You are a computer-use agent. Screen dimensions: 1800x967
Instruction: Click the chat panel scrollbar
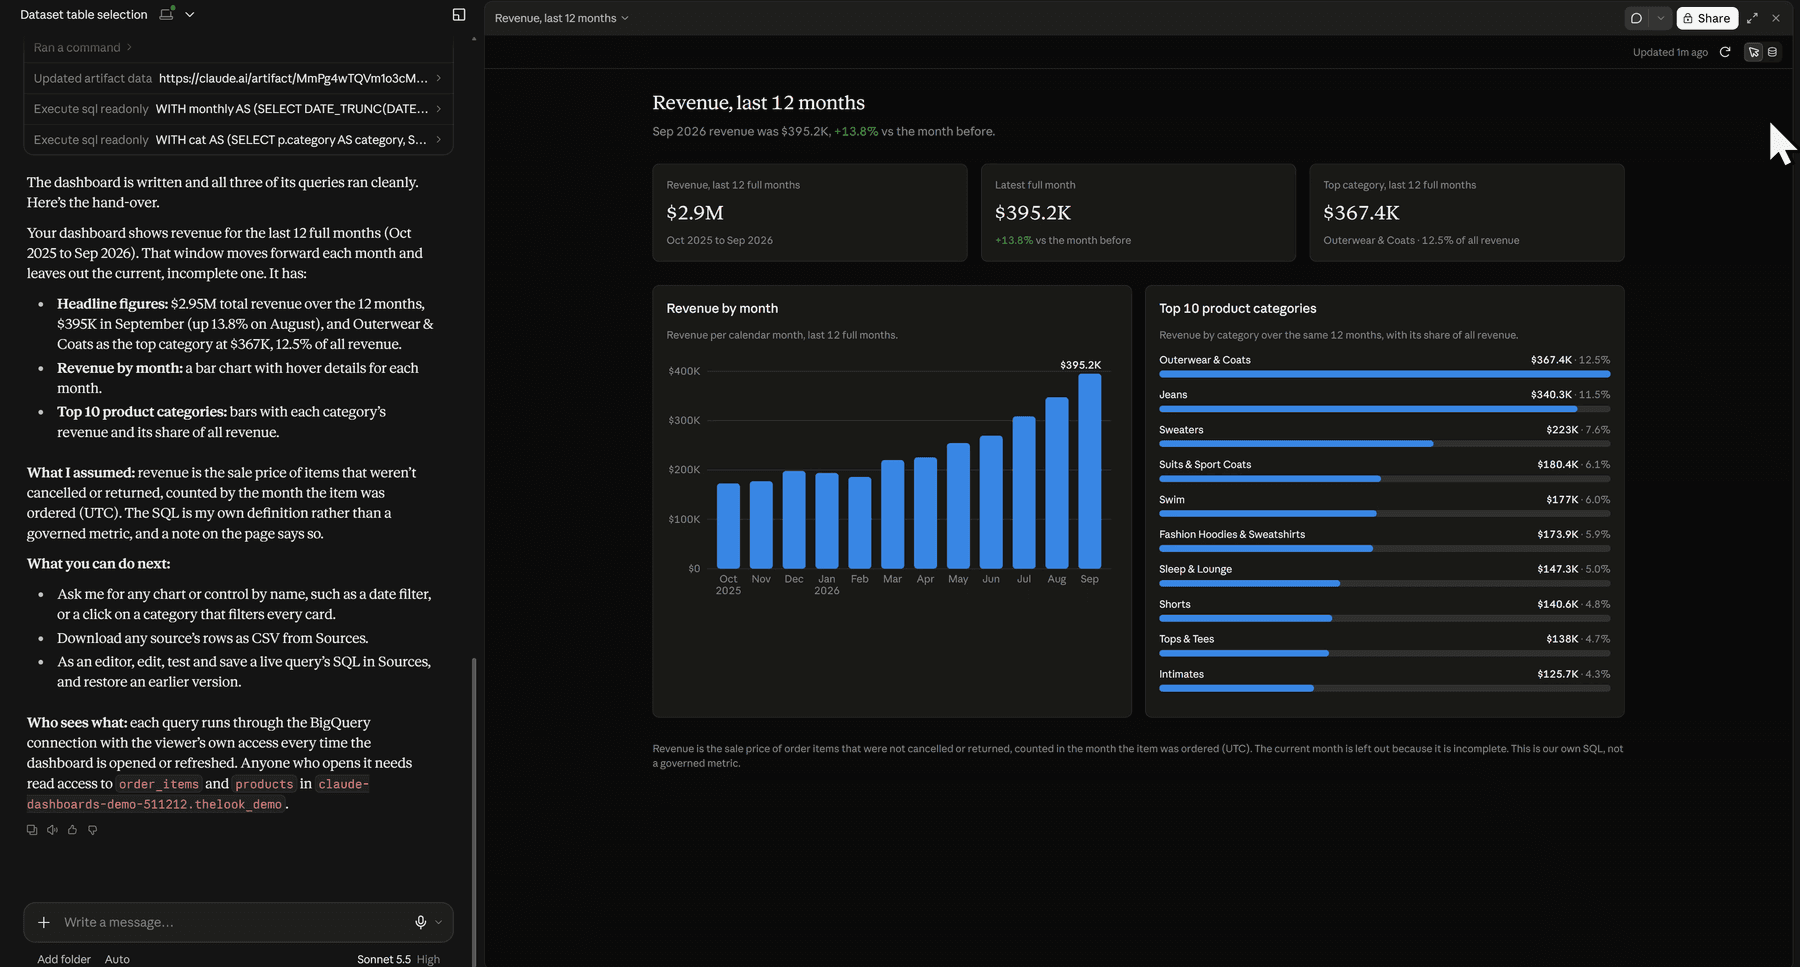[x=474, y=810]
